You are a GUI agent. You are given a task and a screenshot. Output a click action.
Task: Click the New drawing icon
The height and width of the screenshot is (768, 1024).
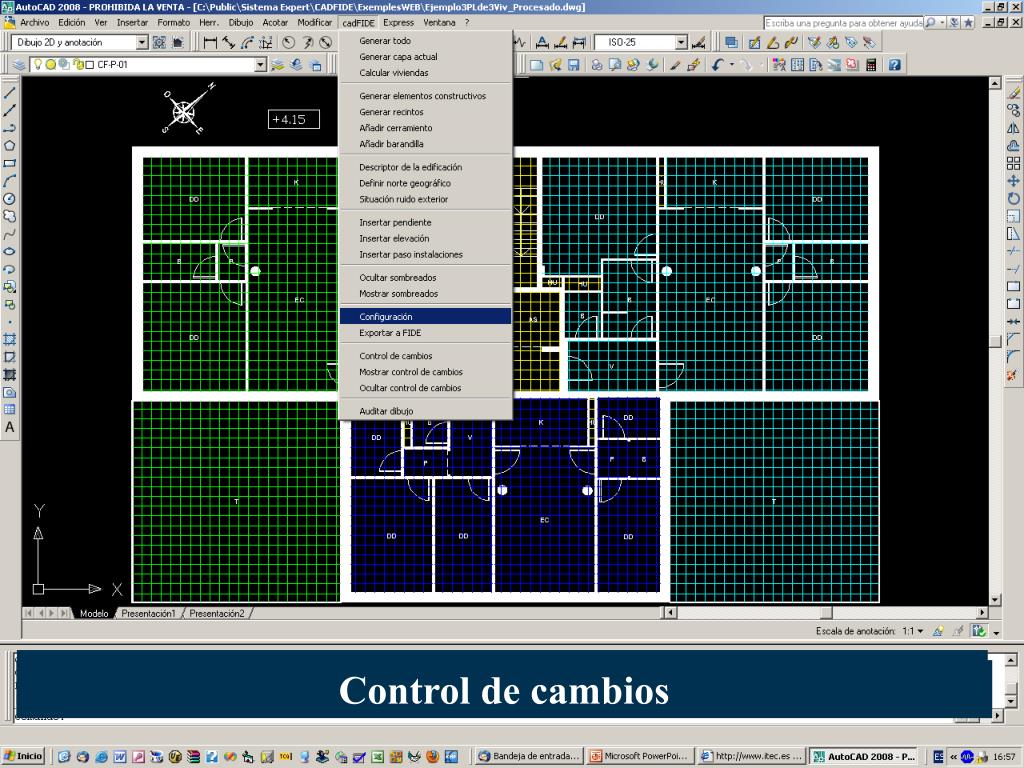tap(537, 65)
